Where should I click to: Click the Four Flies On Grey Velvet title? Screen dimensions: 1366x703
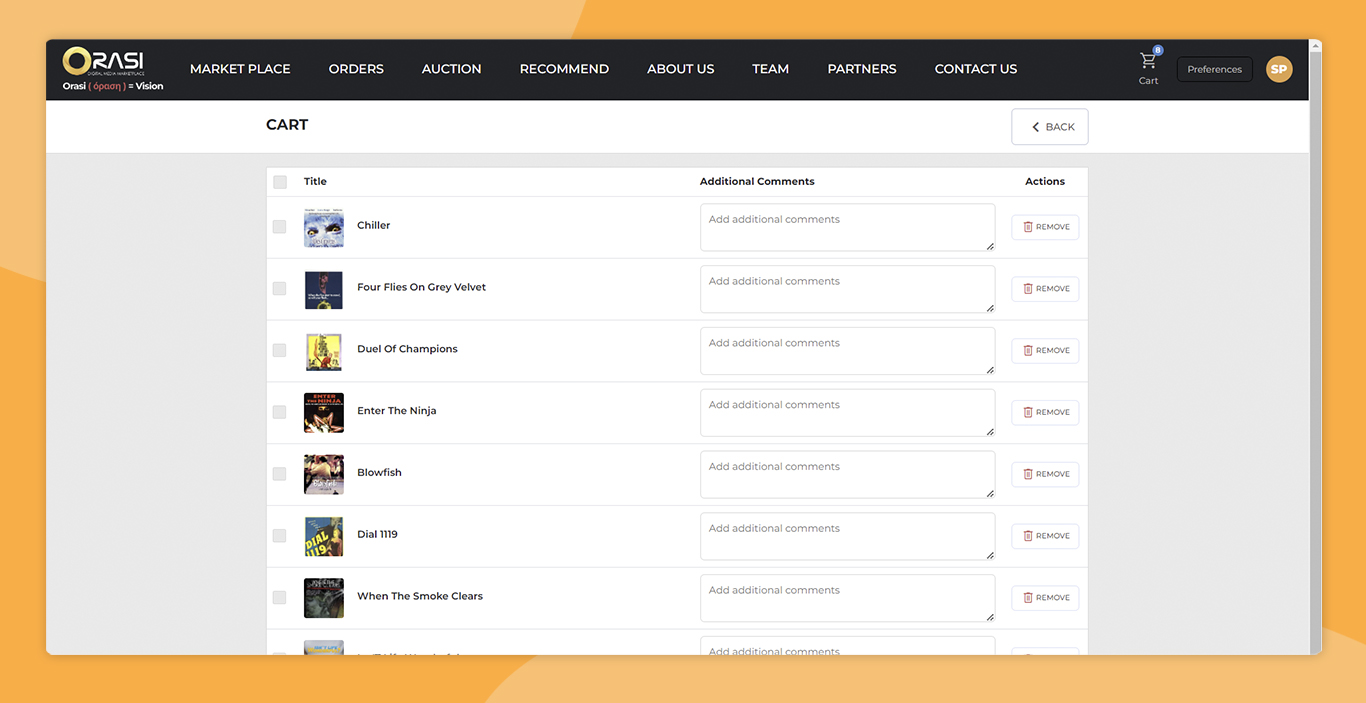pyautogui.click(x=422, y=288)
